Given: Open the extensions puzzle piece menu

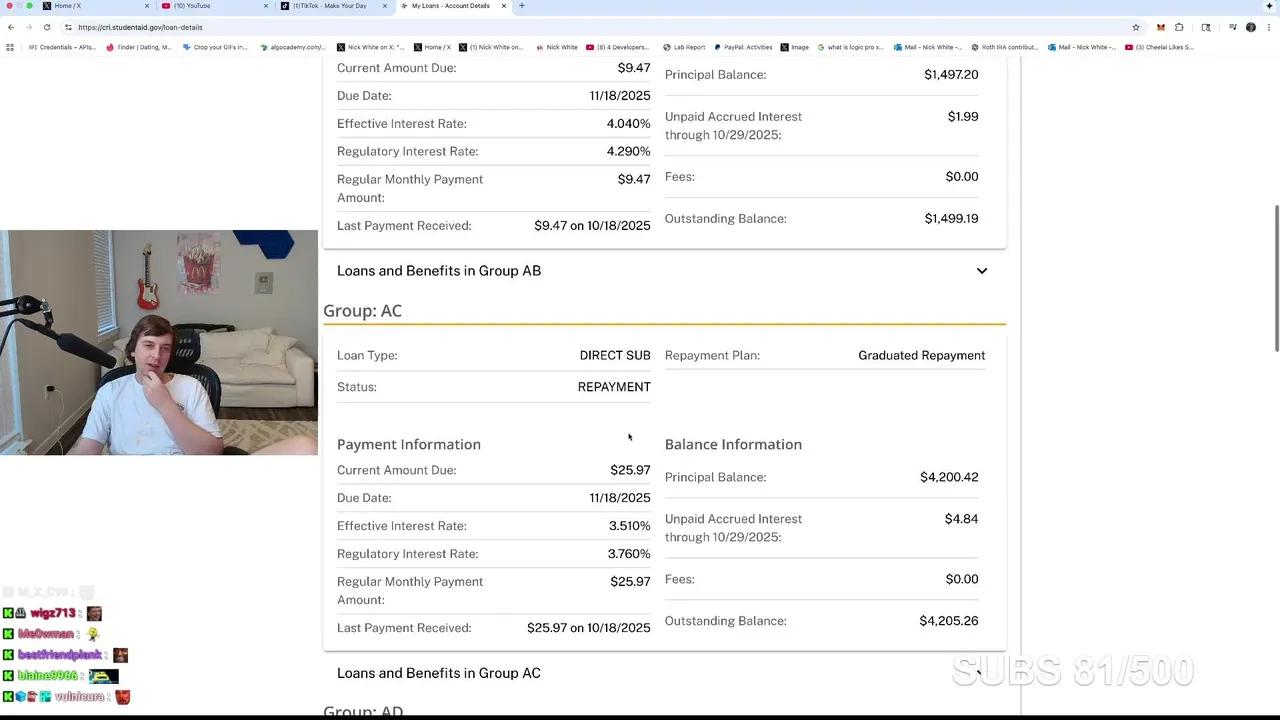Looking at the screenshot, I should click(1179, 27).
